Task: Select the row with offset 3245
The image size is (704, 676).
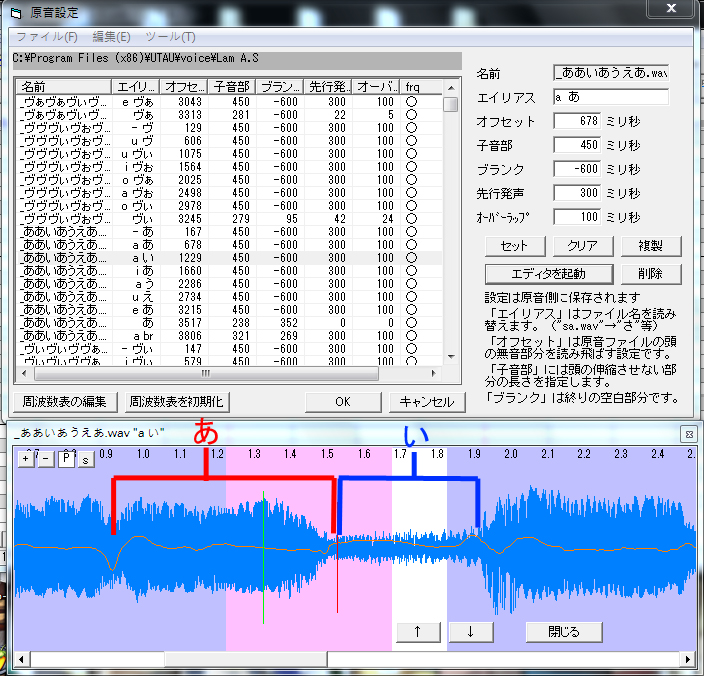Action: tap(229, 219)
